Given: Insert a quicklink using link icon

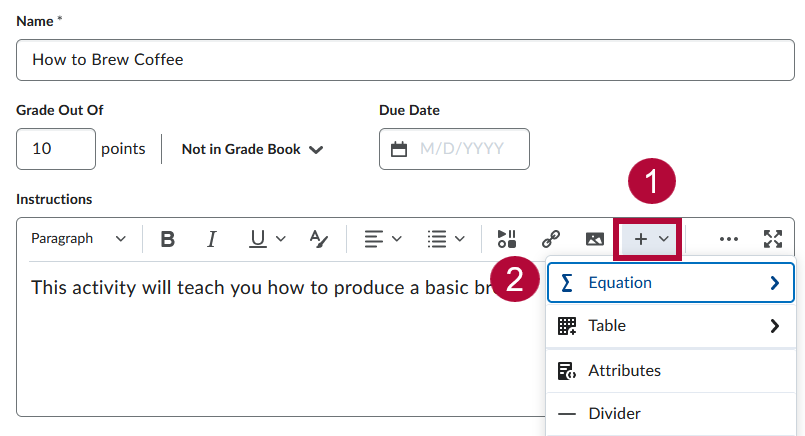Looking at the screenshot, I should point(550,239).
